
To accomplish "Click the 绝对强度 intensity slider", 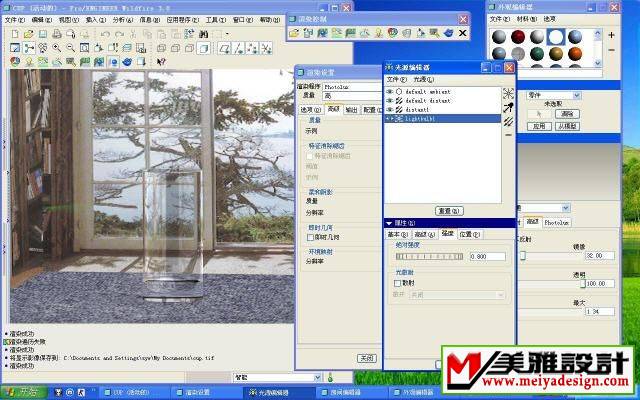I will (x=428, y=257).
